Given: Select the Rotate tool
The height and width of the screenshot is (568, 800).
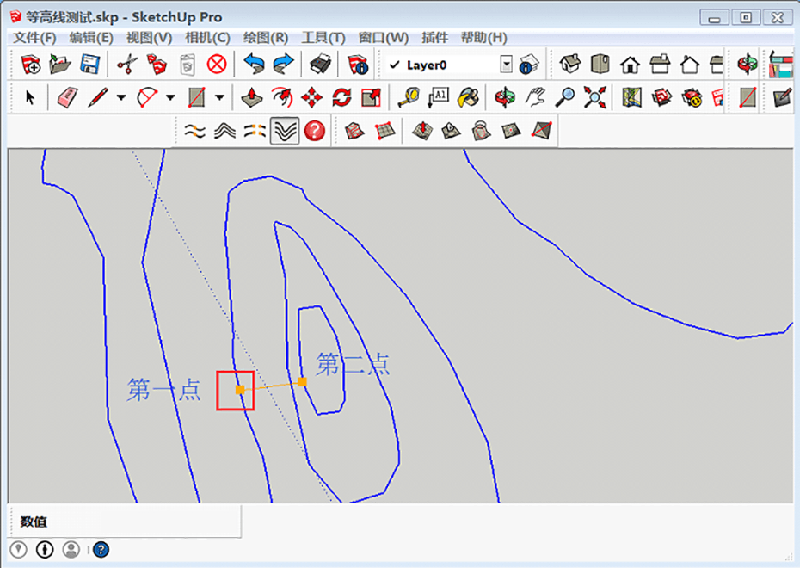Looking at the screenshot, I should point(342,97).
